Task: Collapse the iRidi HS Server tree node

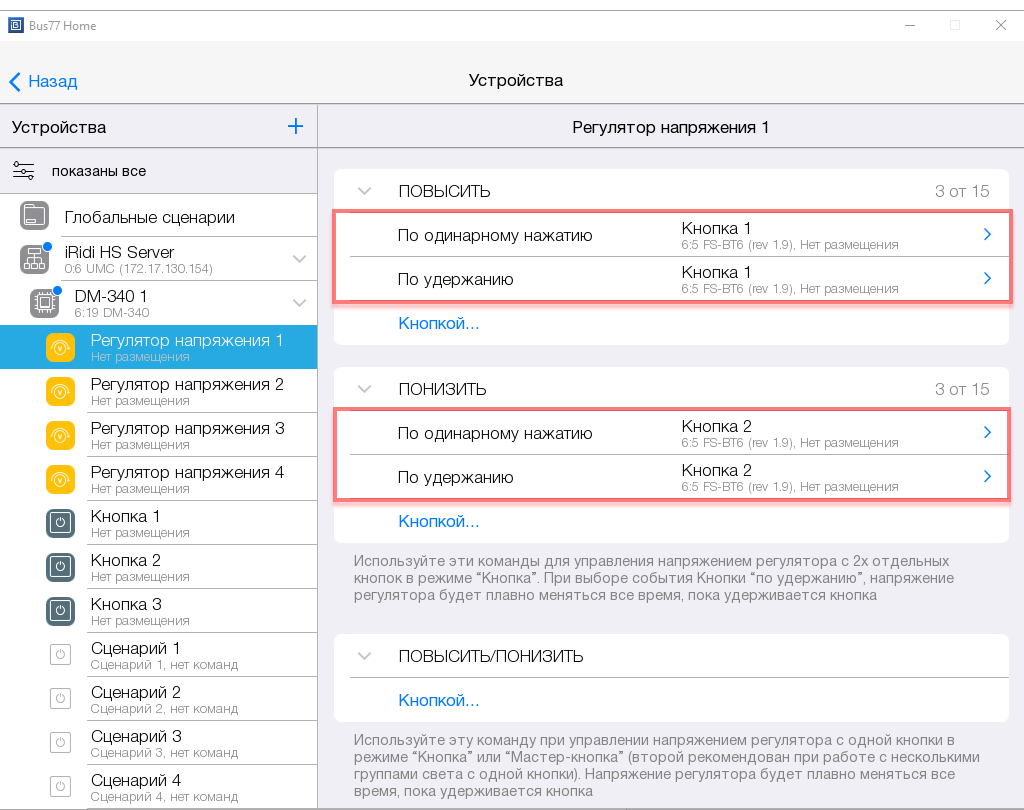Action: (x=299, y=259)
